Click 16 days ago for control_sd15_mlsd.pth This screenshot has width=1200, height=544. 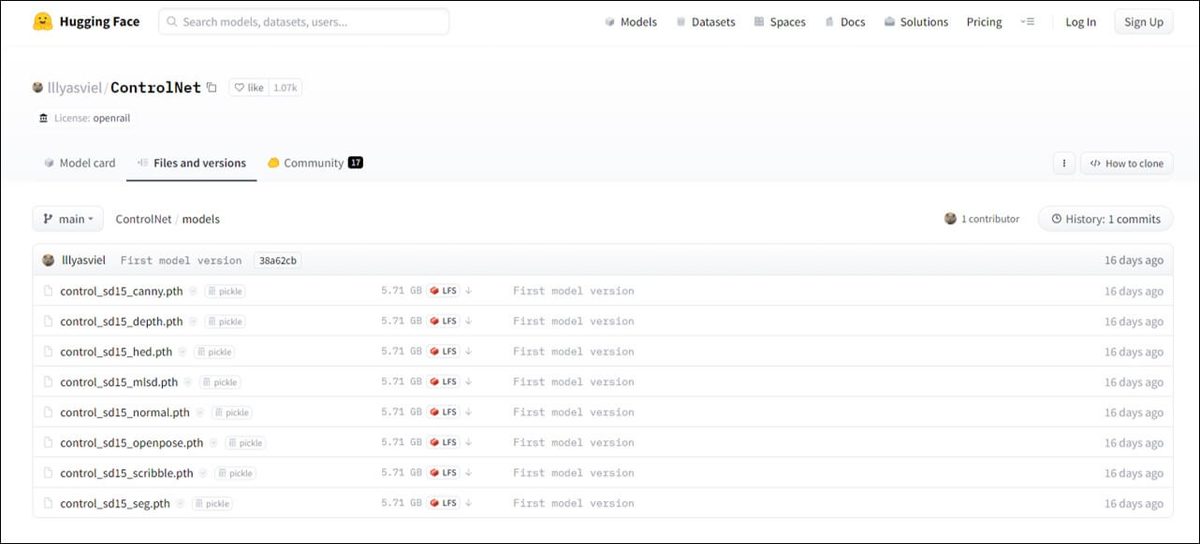(1133, 382)
